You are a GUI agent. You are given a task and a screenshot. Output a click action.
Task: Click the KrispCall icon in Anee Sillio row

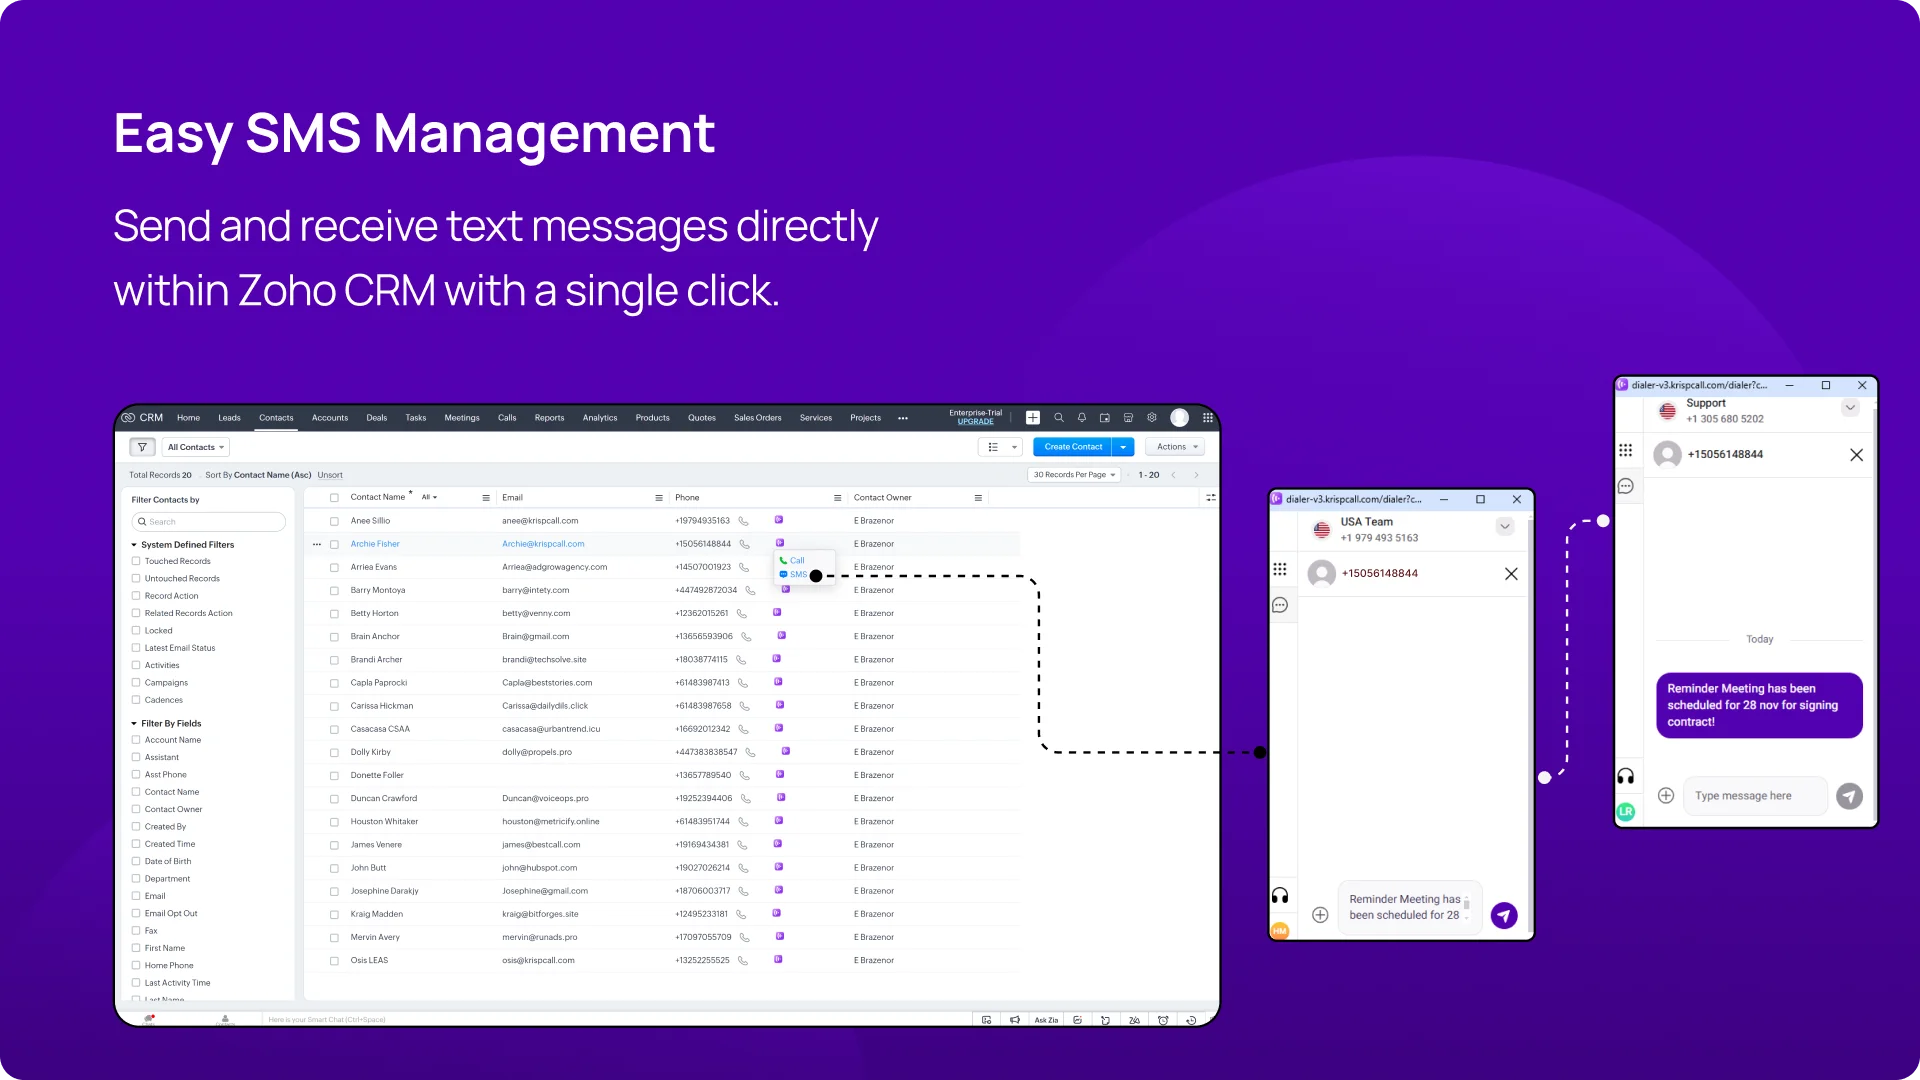[x=778, y=520]
